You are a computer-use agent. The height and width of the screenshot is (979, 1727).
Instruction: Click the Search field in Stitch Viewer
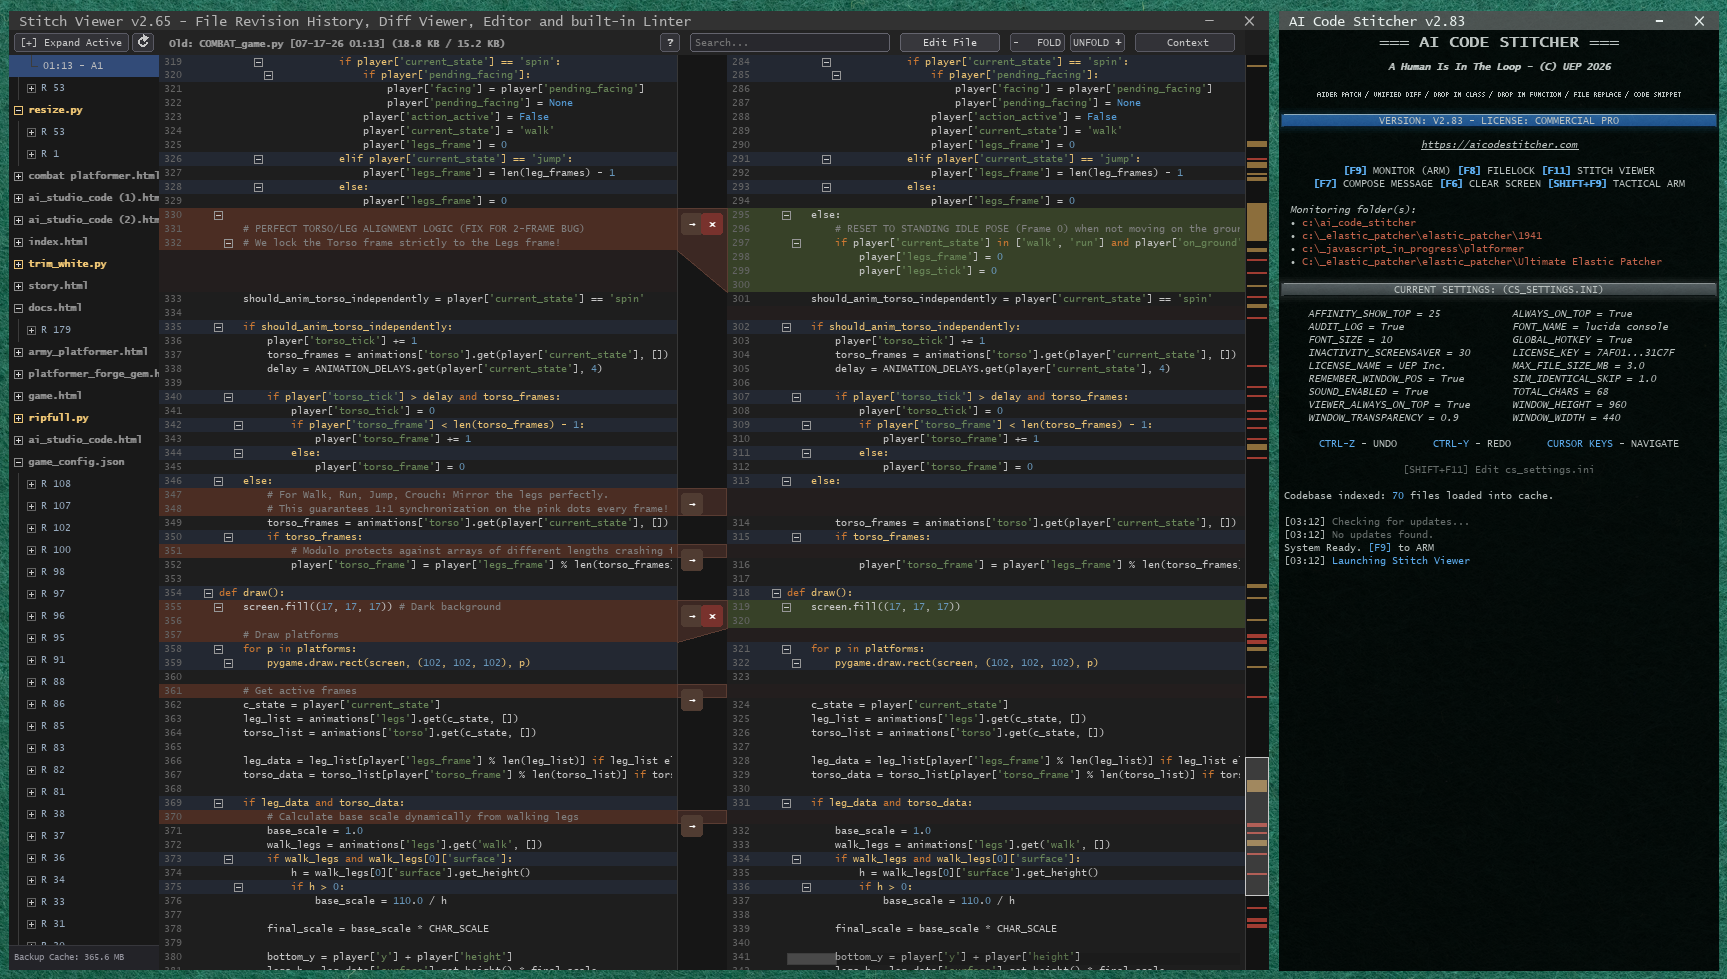pyautogui.click(x=789, y=42)
